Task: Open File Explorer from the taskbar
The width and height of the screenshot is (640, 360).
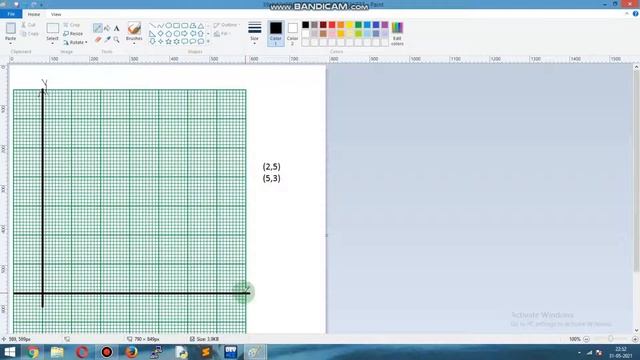Action: tap(57, 352)
